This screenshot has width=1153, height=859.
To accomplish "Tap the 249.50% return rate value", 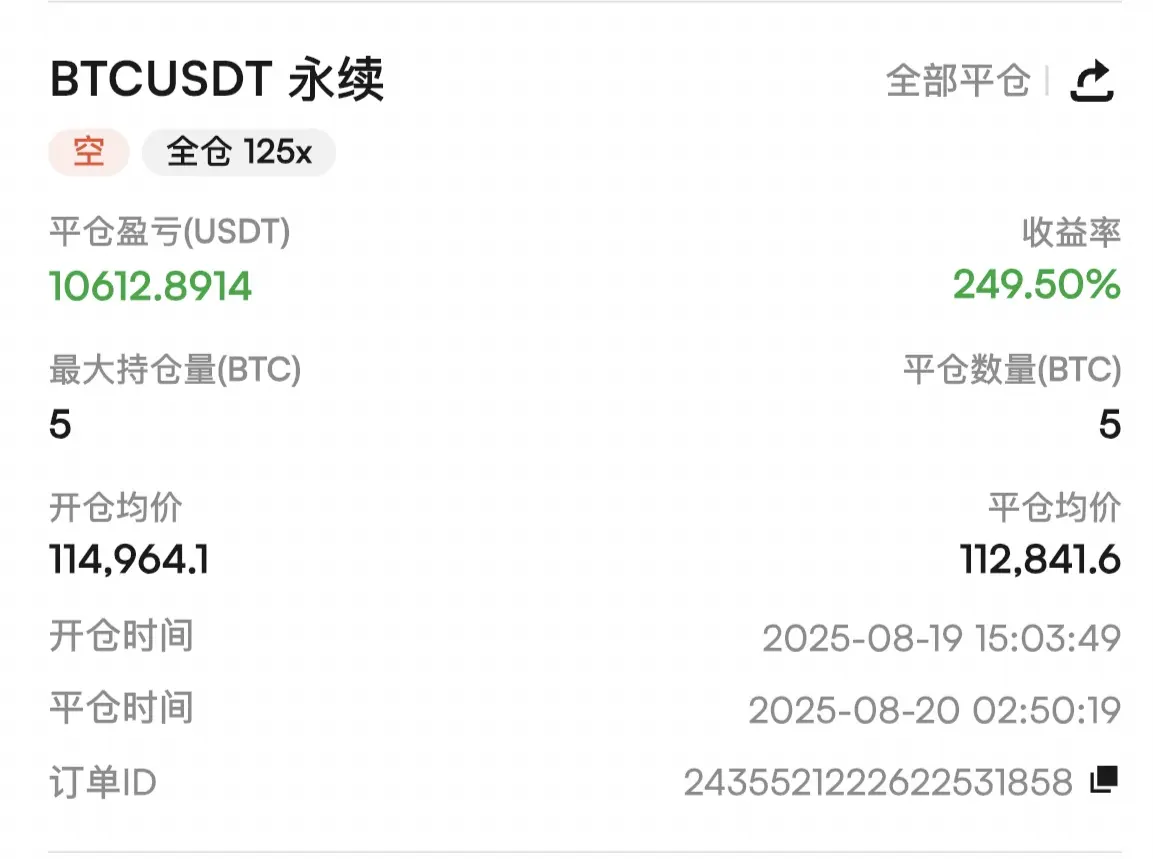I will click(1037, 285).
